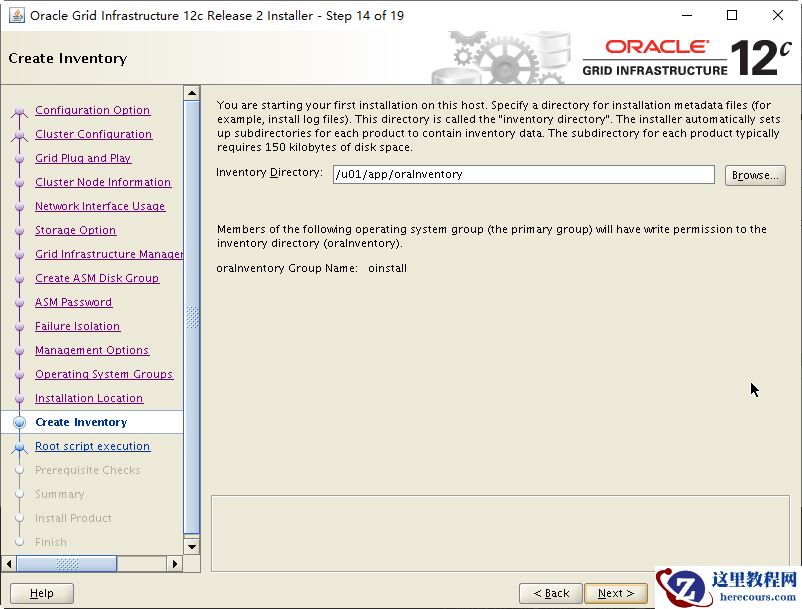Click the oinstall group name text
The height and width of the screenshot is (609, 802).
387,268
